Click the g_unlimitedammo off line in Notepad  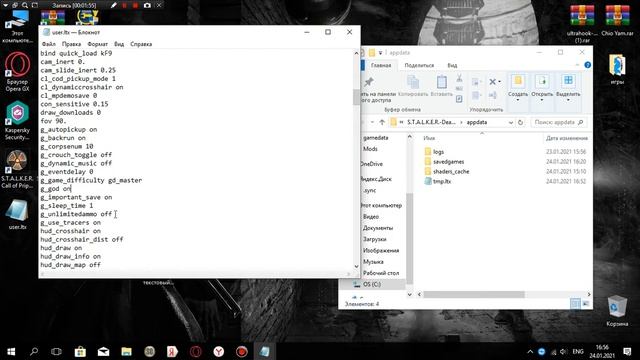pos(76,214)
